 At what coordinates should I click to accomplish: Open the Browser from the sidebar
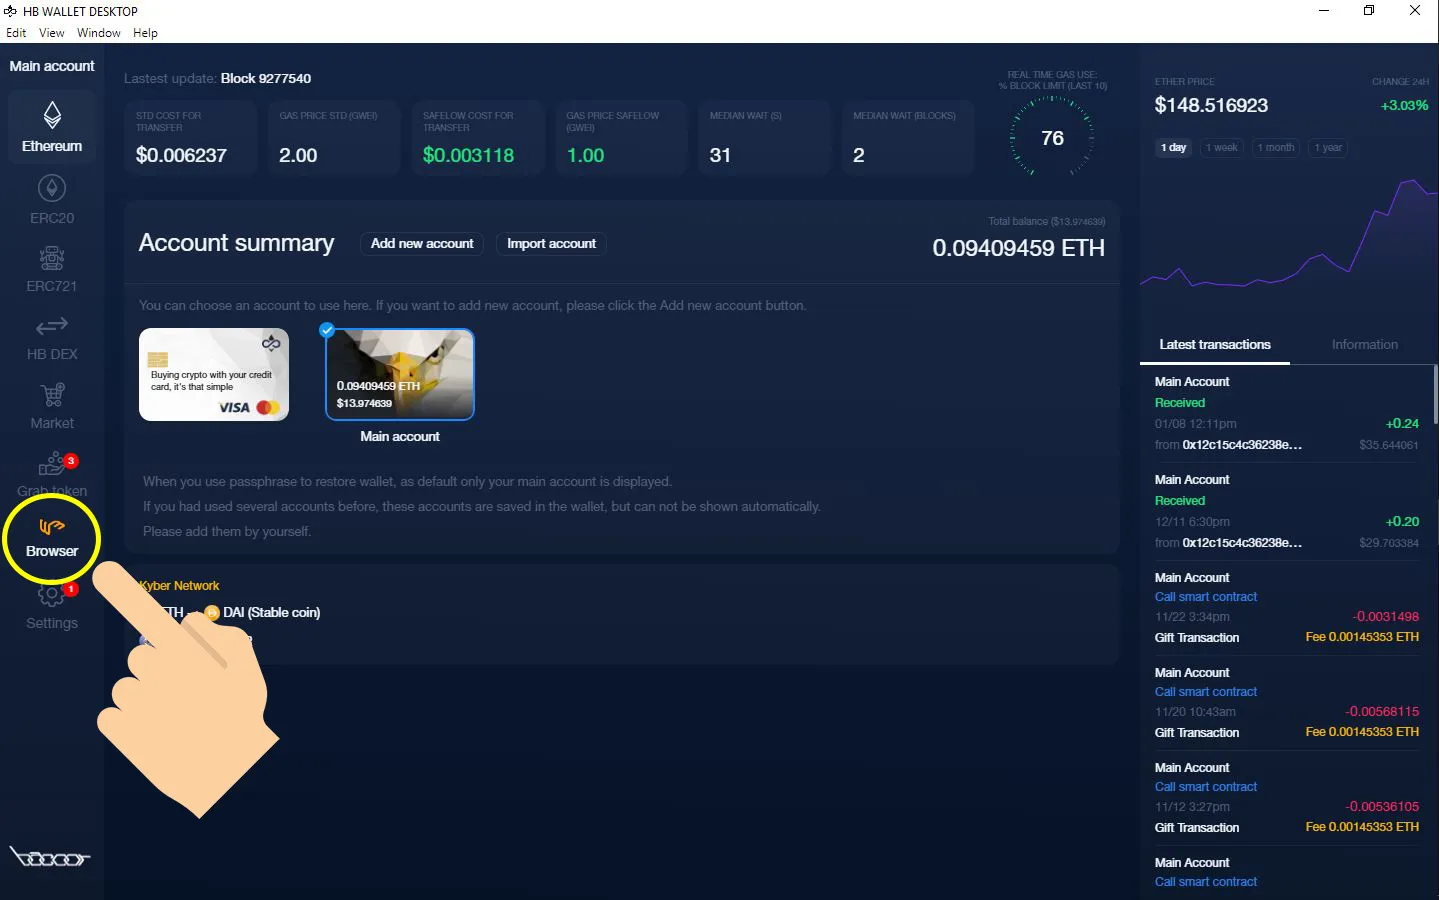pos(51,538)
